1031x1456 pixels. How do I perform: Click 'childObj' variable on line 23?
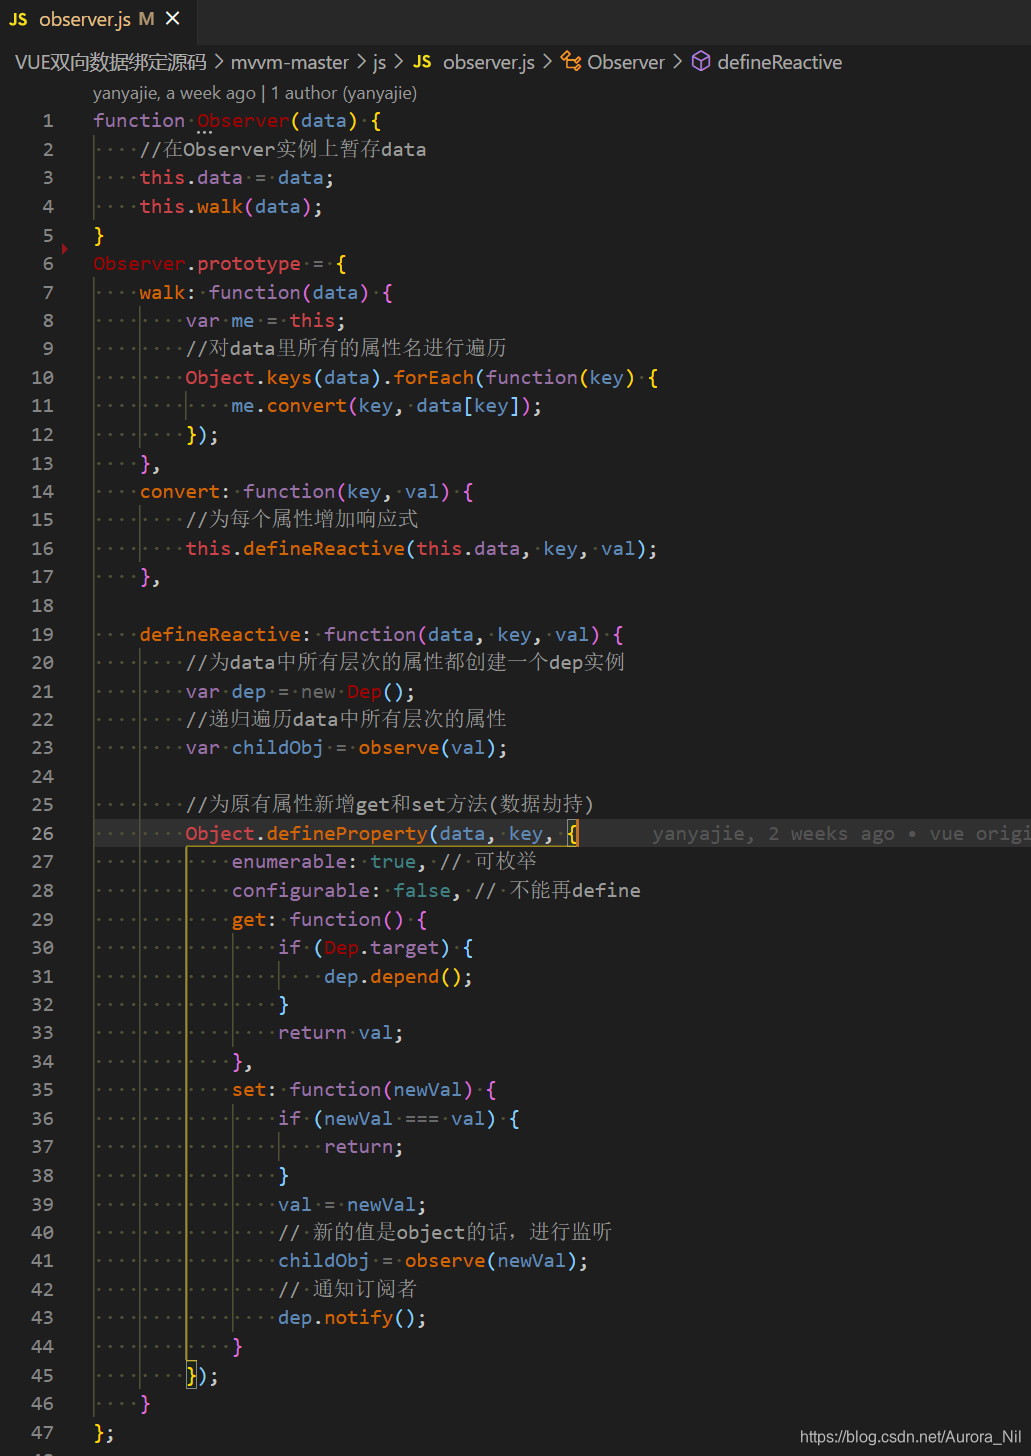(x=278, y=748)
